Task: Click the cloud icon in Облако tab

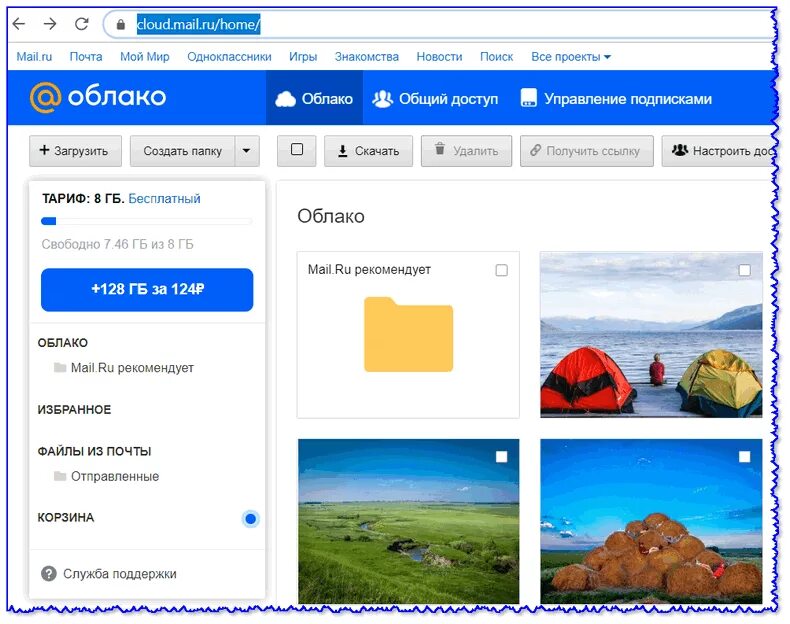Action: [285, 99]
